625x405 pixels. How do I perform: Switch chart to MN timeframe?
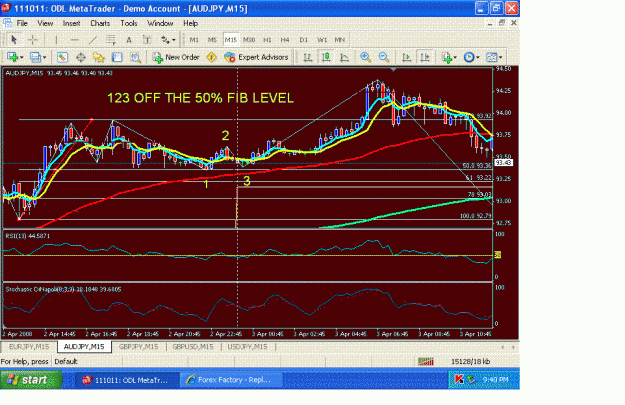click(340, 39)
